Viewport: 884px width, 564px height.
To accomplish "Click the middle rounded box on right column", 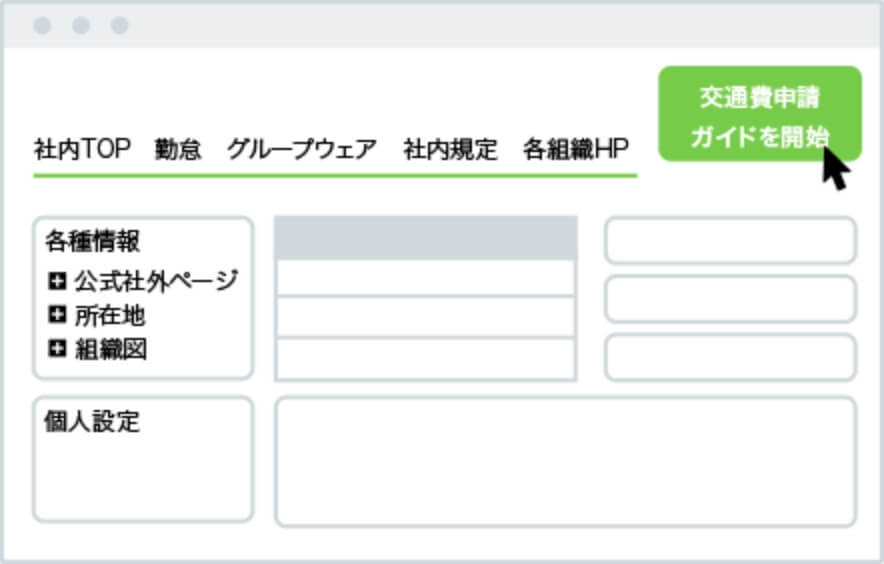I will [731, 299].
